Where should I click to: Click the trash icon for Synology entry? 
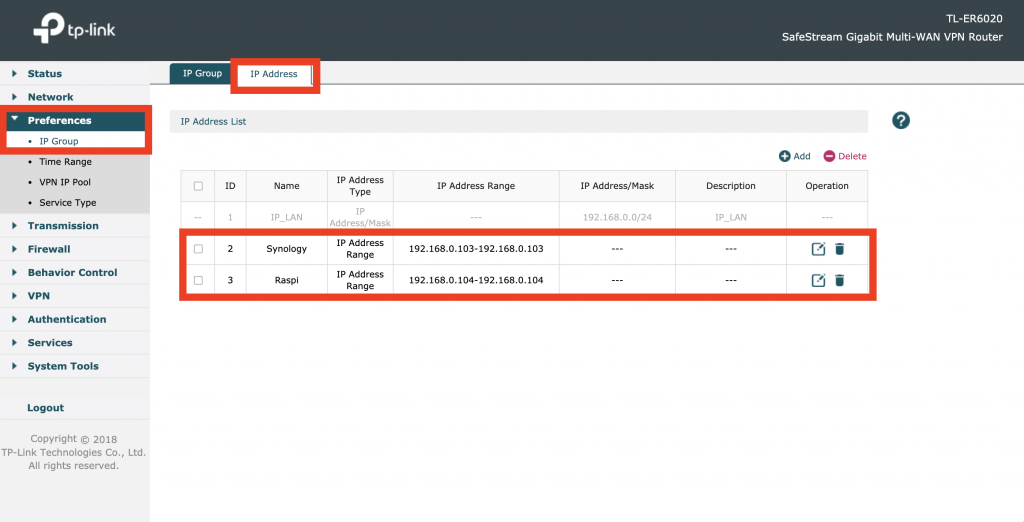click(839, 248)
